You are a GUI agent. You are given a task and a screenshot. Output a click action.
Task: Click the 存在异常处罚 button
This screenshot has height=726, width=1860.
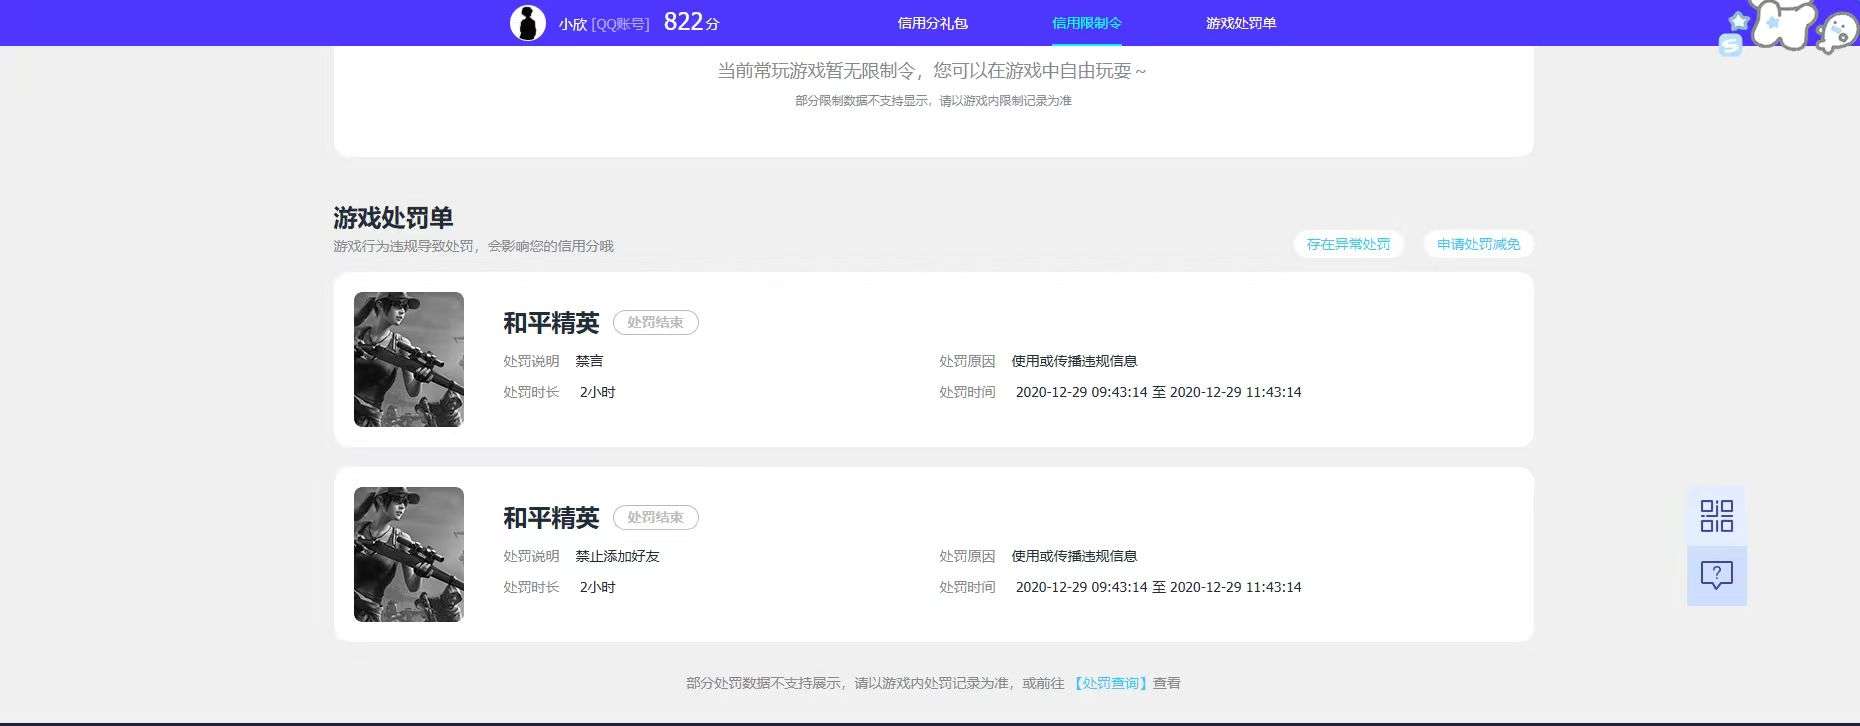(x=1348, y=244)
